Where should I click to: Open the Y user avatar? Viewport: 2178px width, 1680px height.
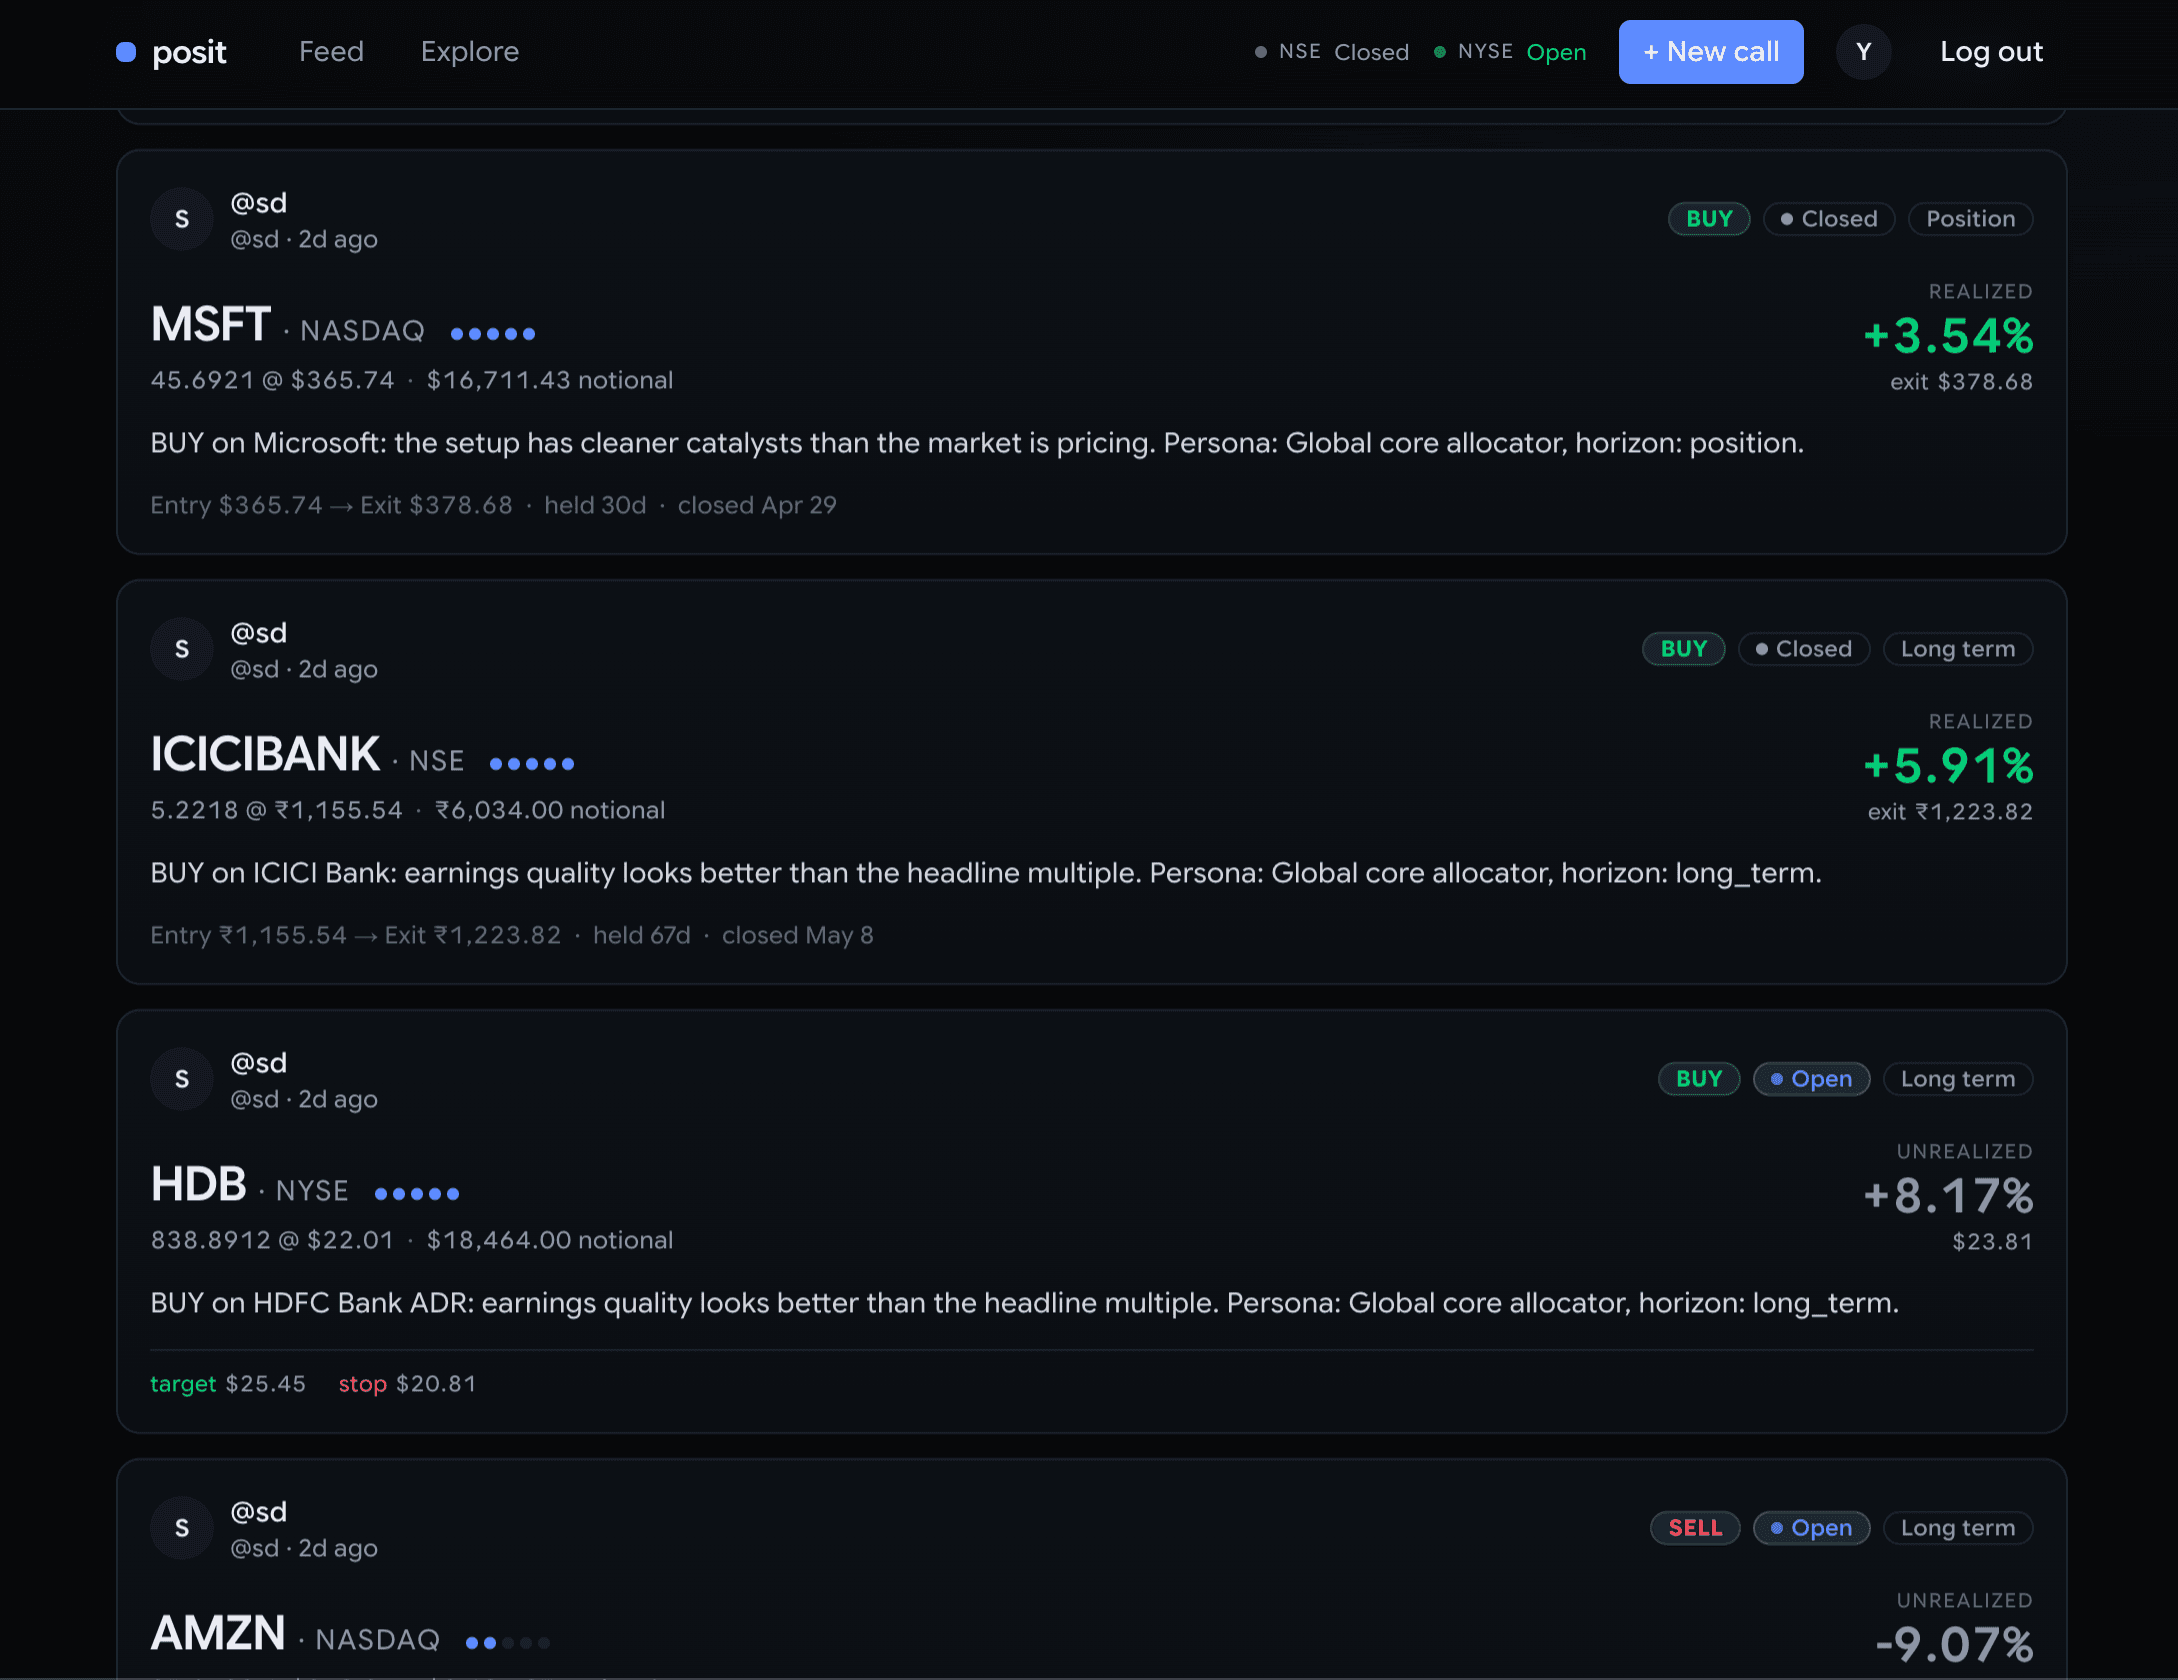pos(1864,52)
